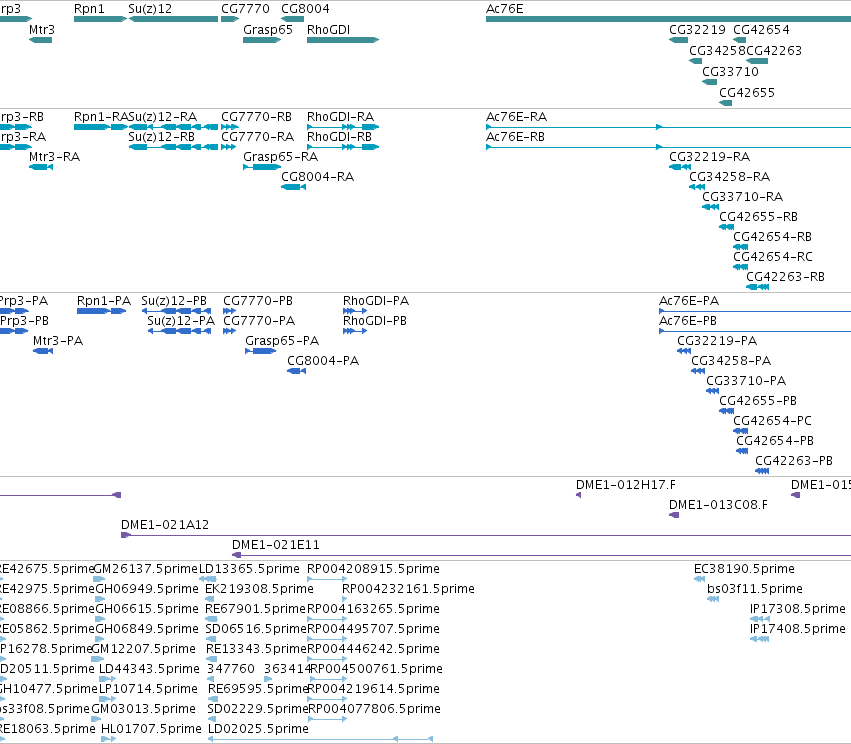Select the CG33710-RA transcript label

(742, 197)
